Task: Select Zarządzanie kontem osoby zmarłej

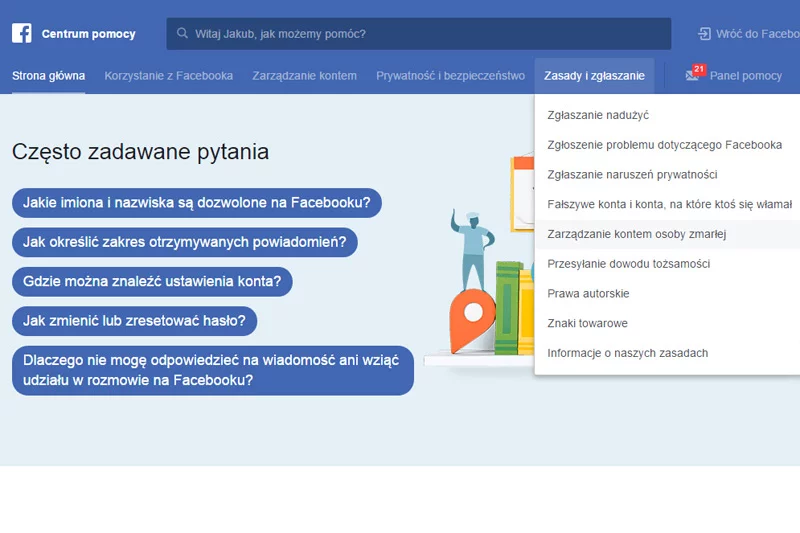Action: (667, 234)
